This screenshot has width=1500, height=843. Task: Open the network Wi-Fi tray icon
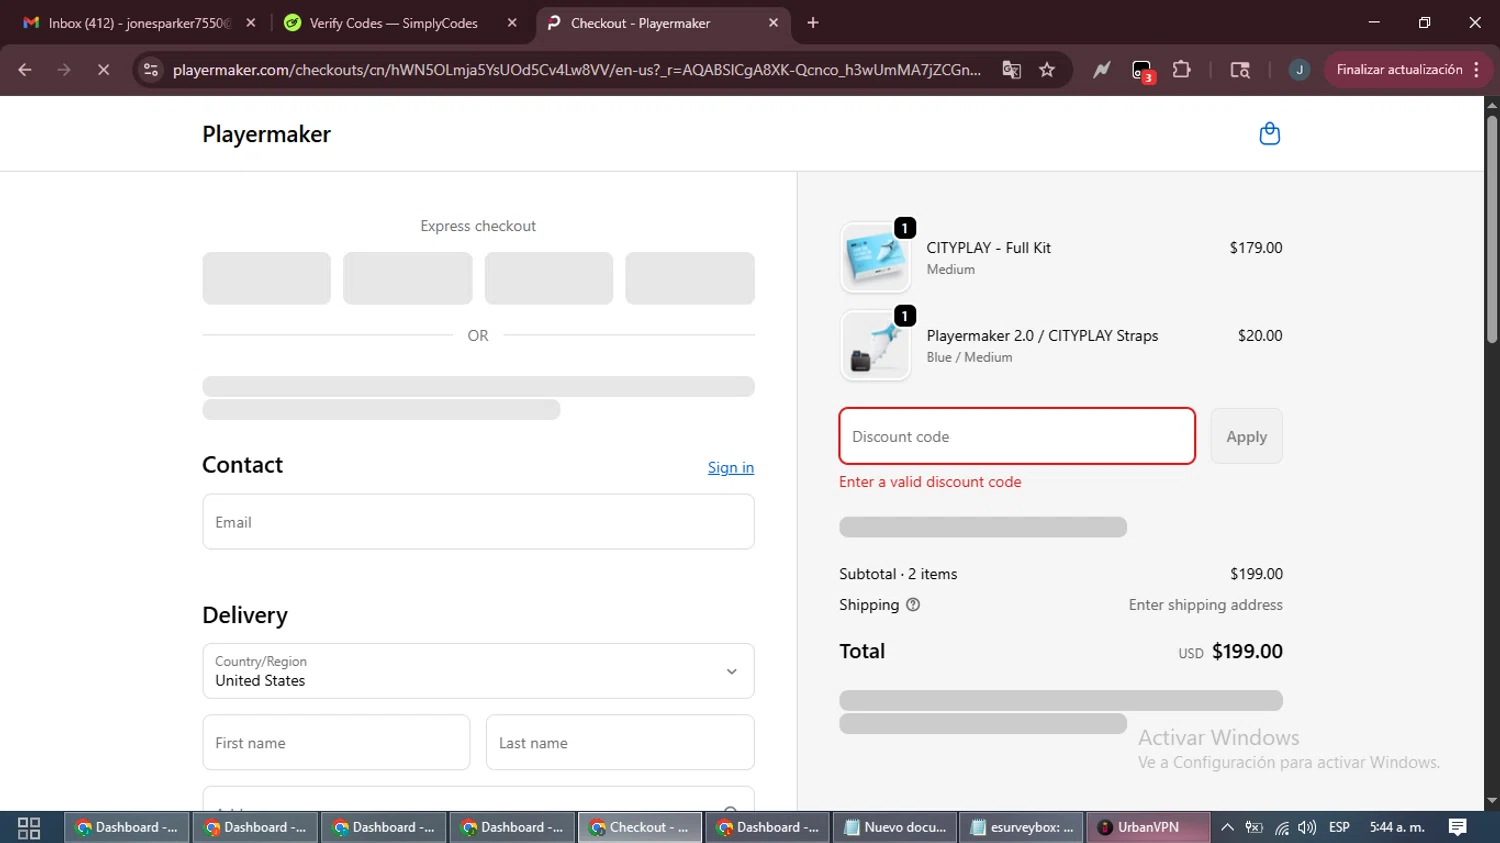click(x=1281, y=827)
